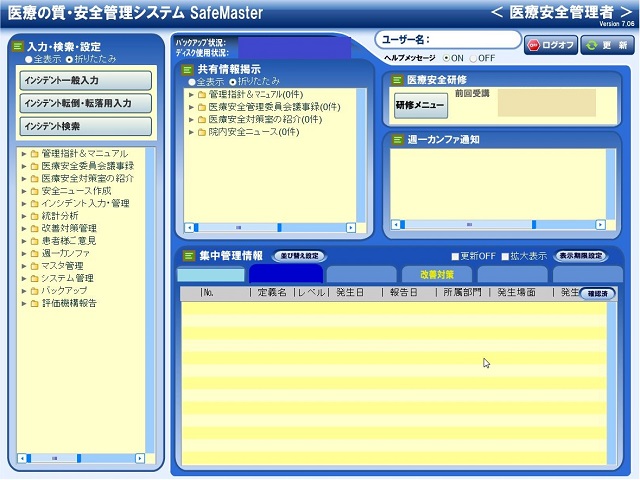Click the 集中管理情報 panel header icon
Viewport: 640px width, 480px height.
coord(188,256)
